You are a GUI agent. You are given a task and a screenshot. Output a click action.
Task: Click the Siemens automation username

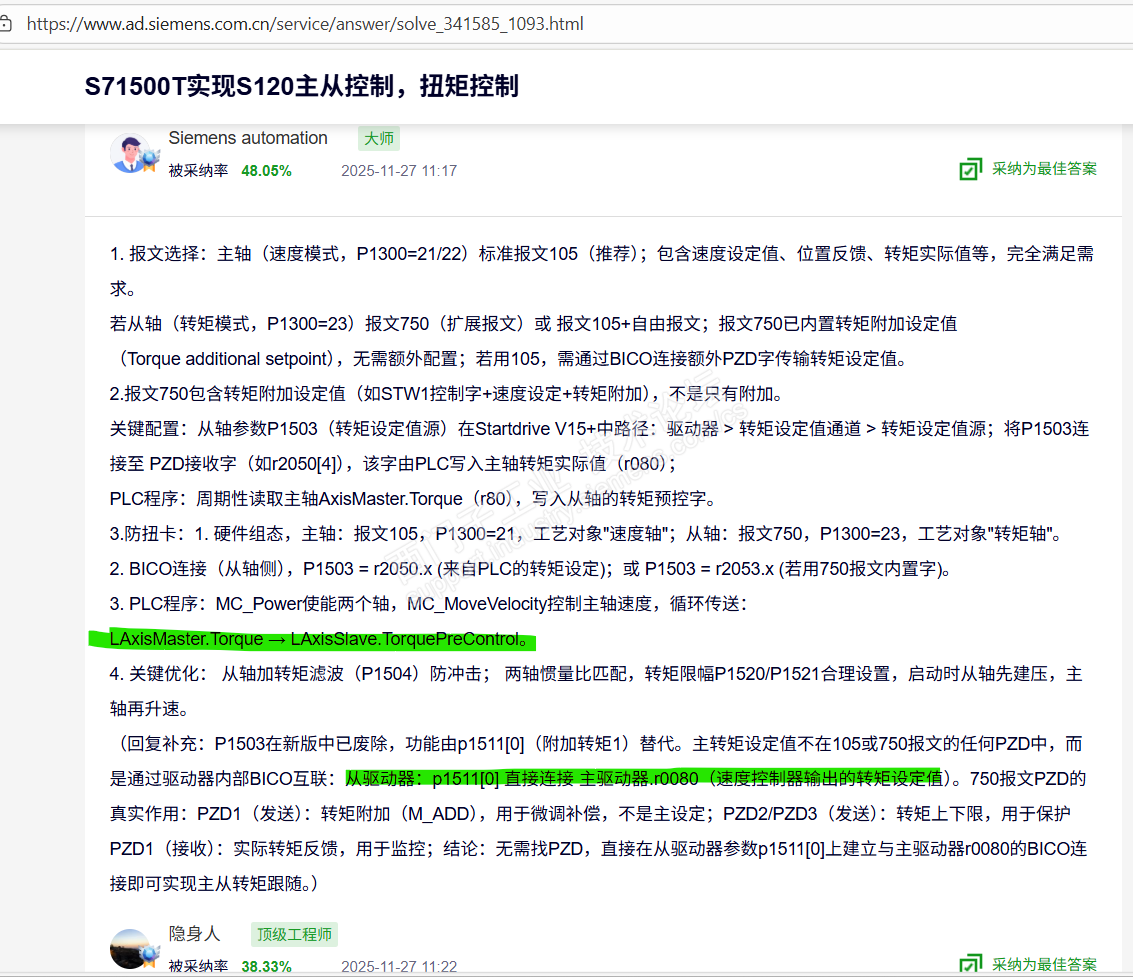(248, 138)
